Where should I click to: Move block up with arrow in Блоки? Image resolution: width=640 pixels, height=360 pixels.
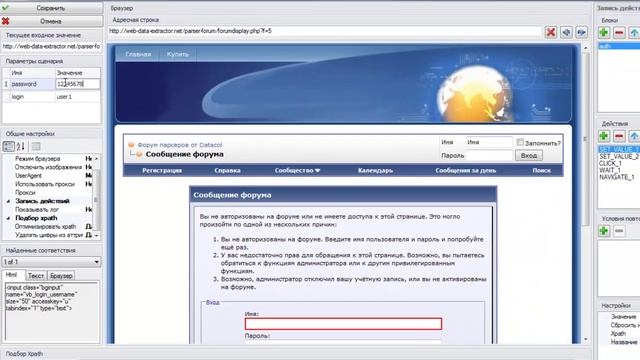634,32
